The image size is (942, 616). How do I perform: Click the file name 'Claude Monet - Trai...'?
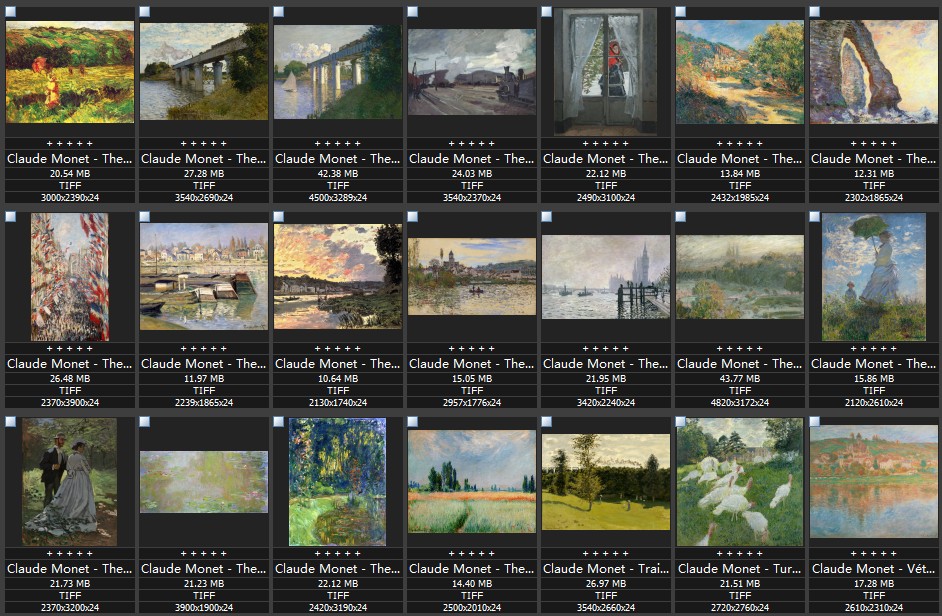tap(606, 569)
